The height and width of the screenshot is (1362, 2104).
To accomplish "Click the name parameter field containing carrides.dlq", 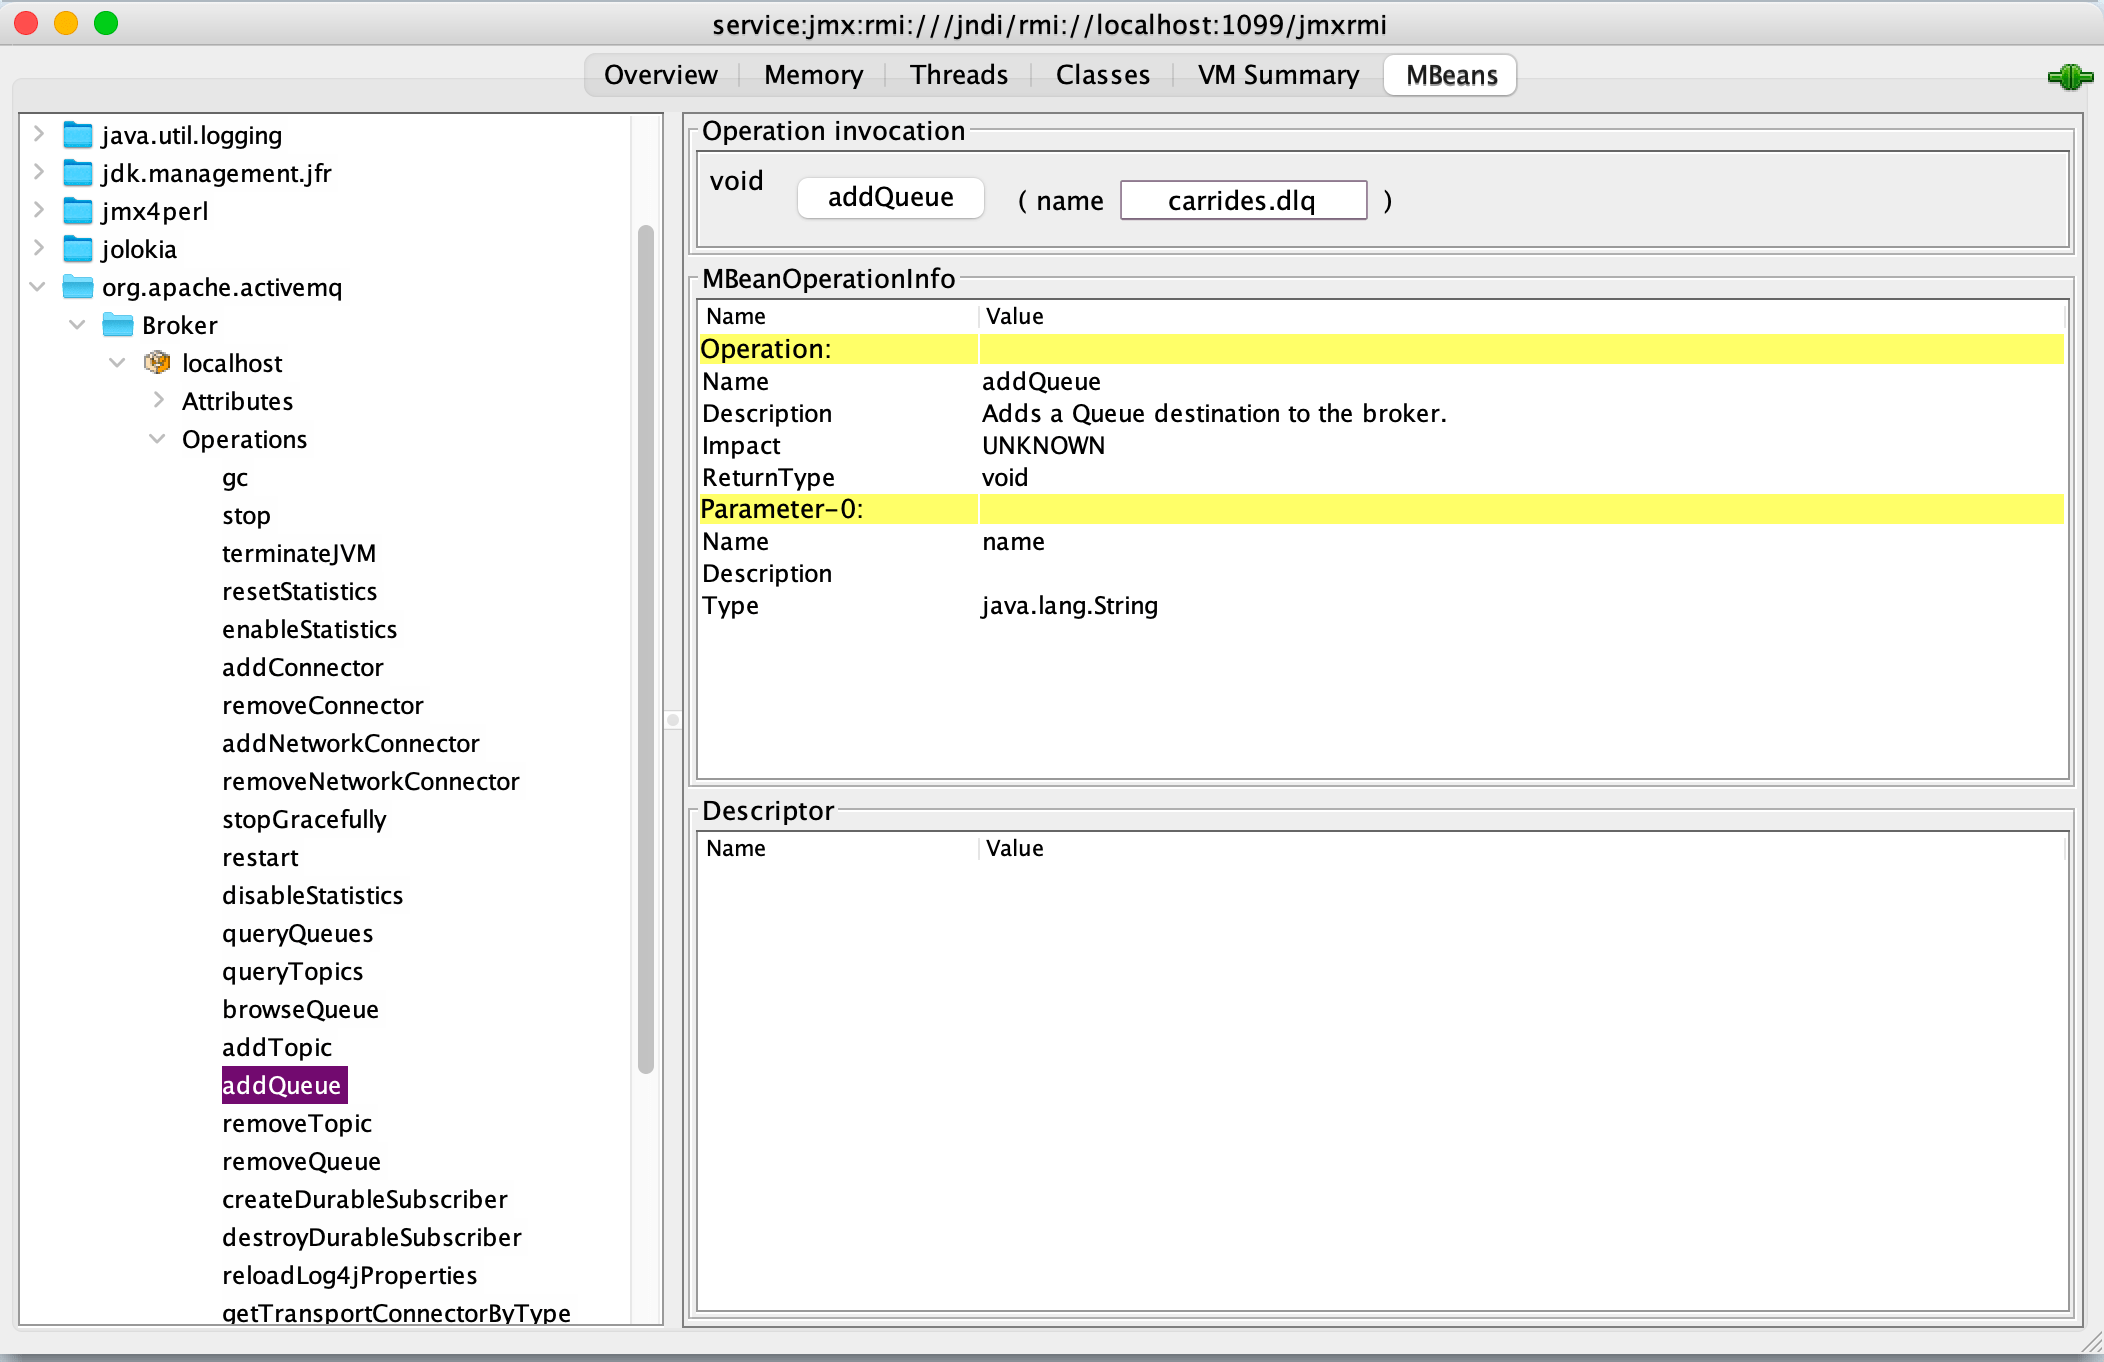I will 1243,199.
